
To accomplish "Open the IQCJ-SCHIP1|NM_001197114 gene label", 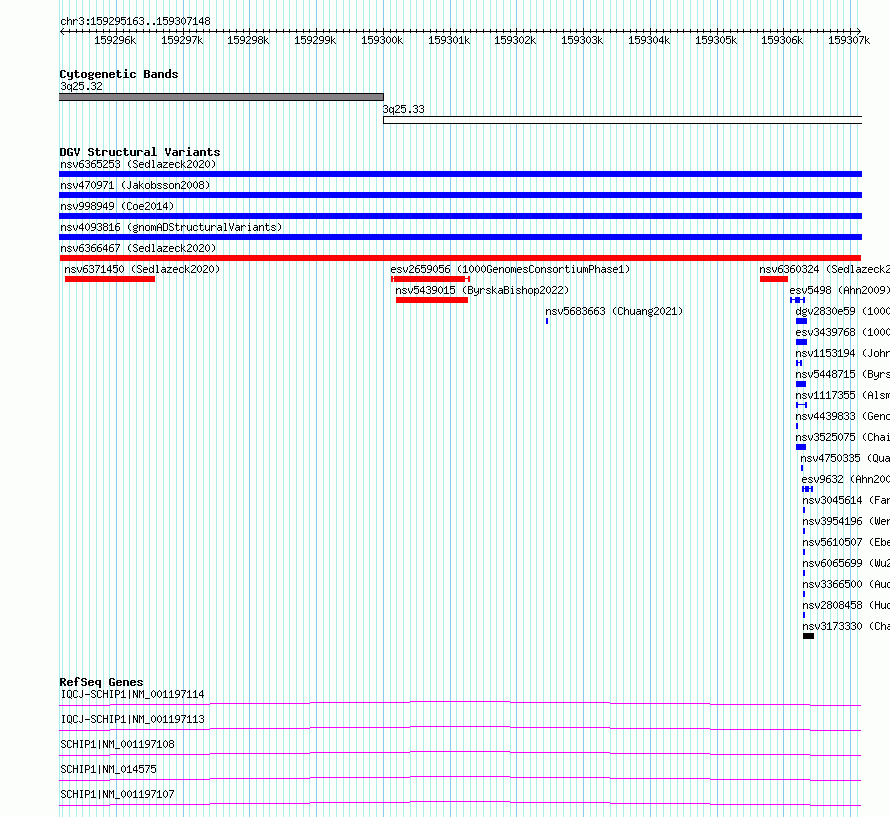I will pos(132,694).
